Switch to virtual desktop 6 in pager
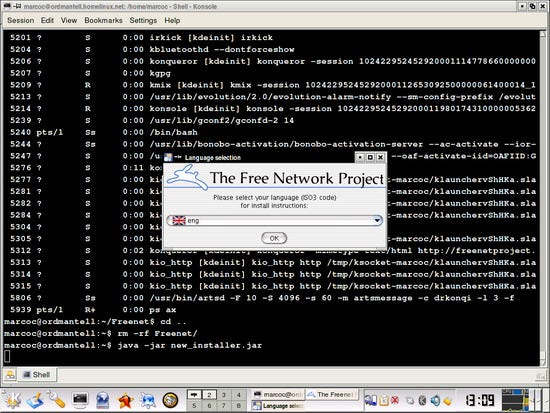This screenshot has height=413, width=550. tap(209, 405)
